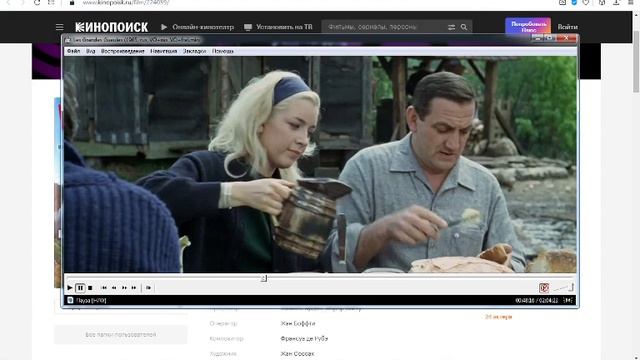Open the Вид menu in the player
This screenshot has width=640, height=360.
91,51
